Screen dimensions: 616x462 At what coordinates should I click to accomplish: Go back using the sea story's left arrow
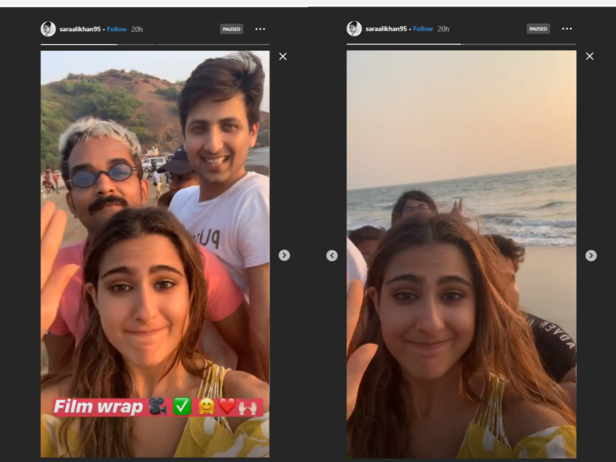click(332, 255)
